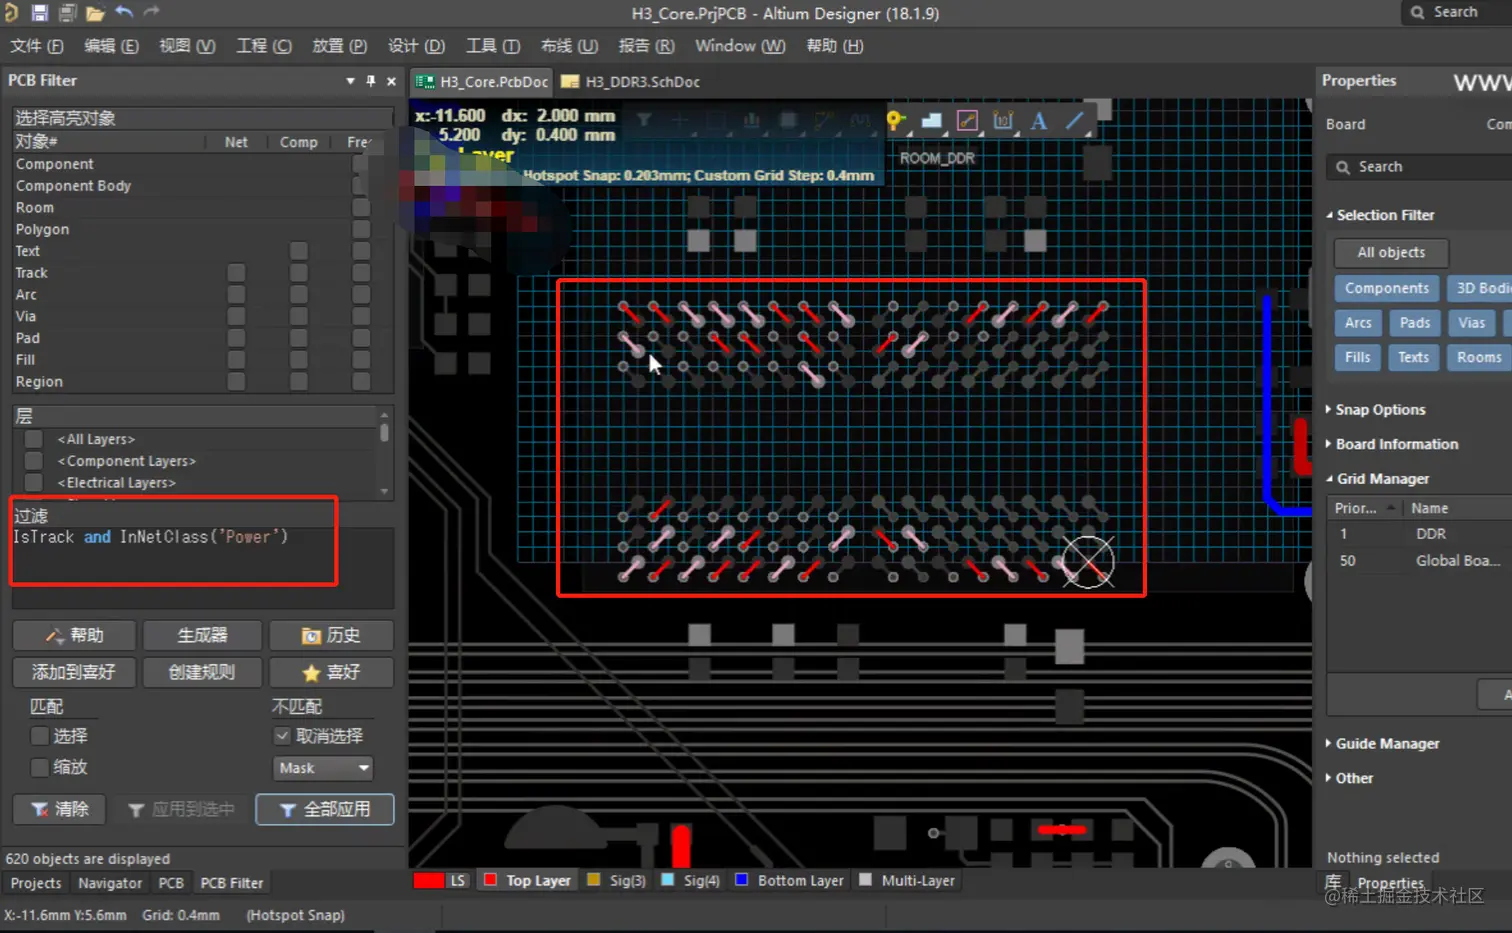Image resolution: width=1512 pixels, height=933 pixels.
Task: Expand the Other section
Action: click(1329, 778)
